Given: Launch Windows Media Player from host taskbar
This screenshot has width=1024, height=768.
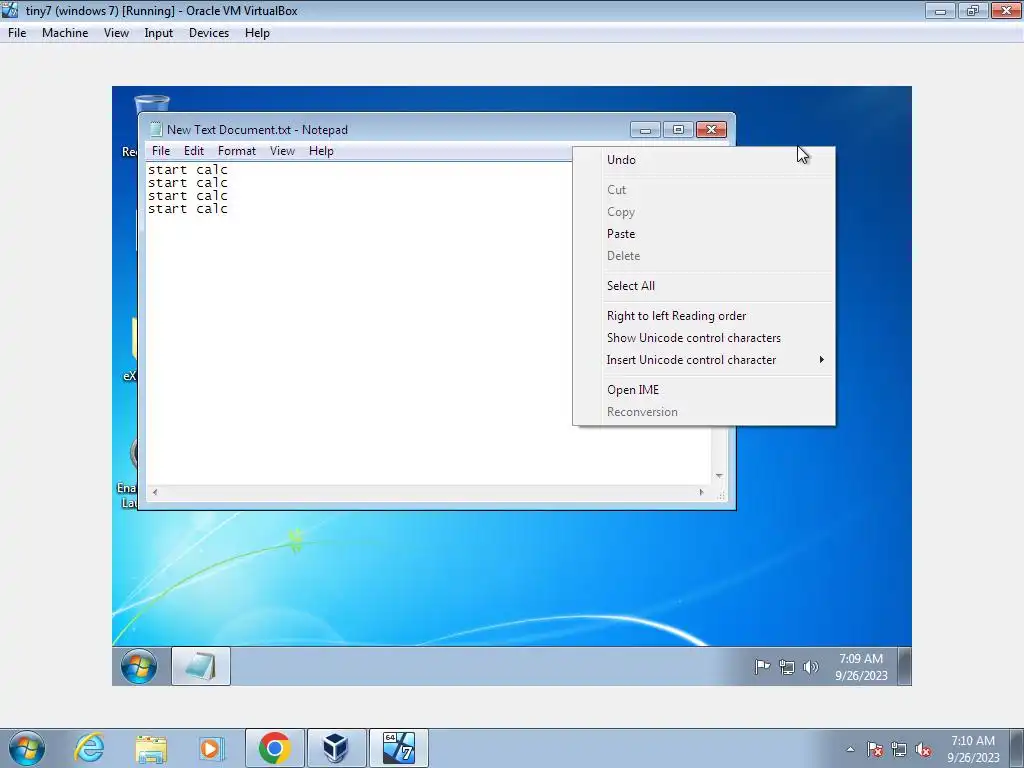Looking at the screenshot, I should [x=212, y=748].
